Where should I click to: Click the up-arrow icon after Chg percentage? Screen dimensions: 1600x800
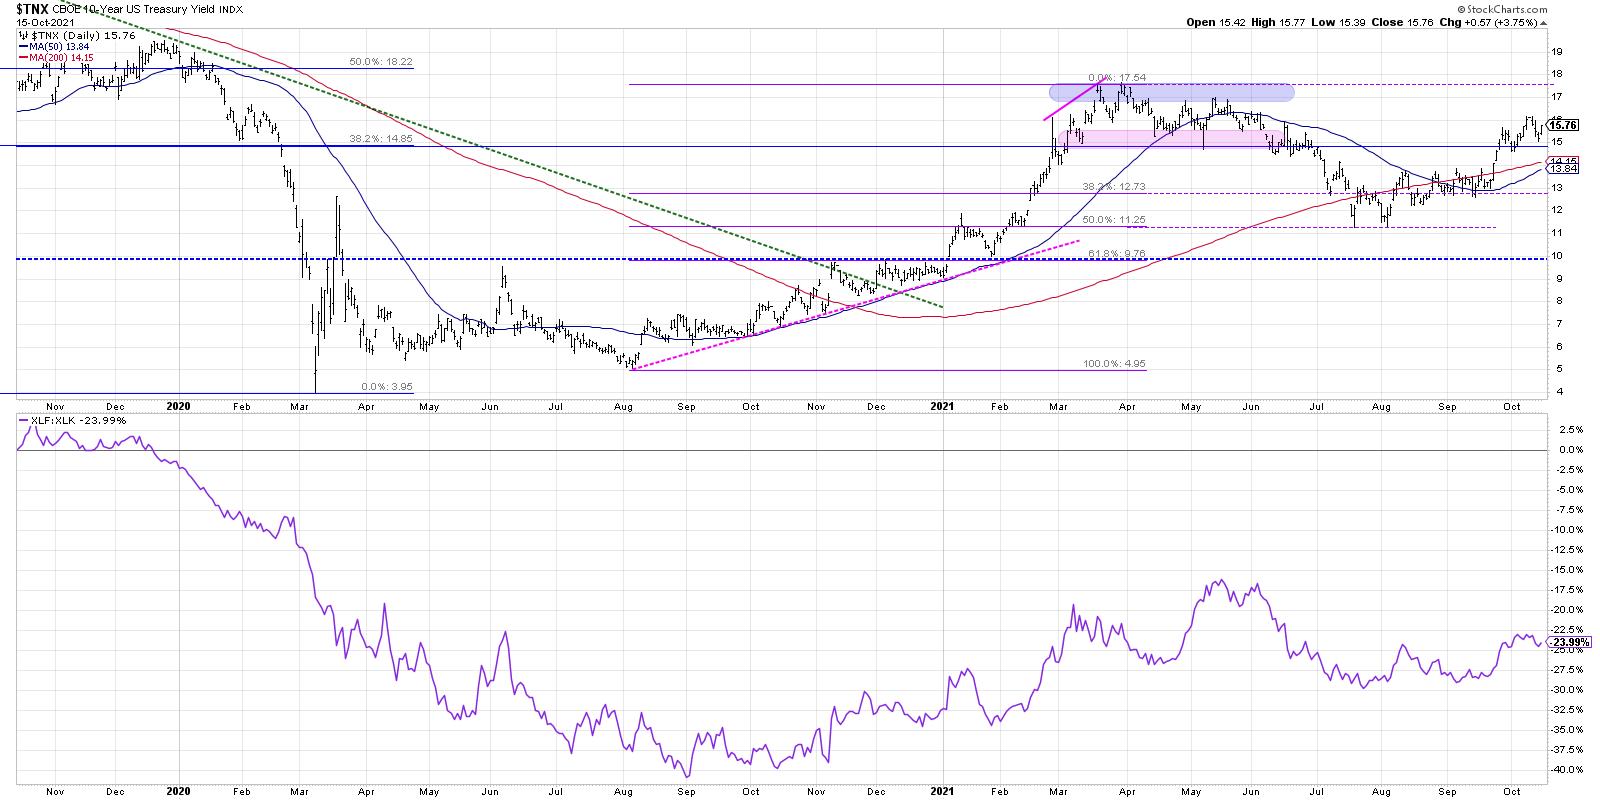point(1544,22)
